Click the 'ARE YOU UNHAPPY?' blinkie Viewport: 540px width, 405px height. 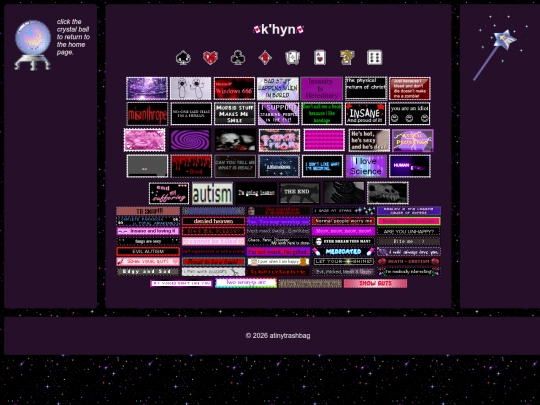(408, 231)
